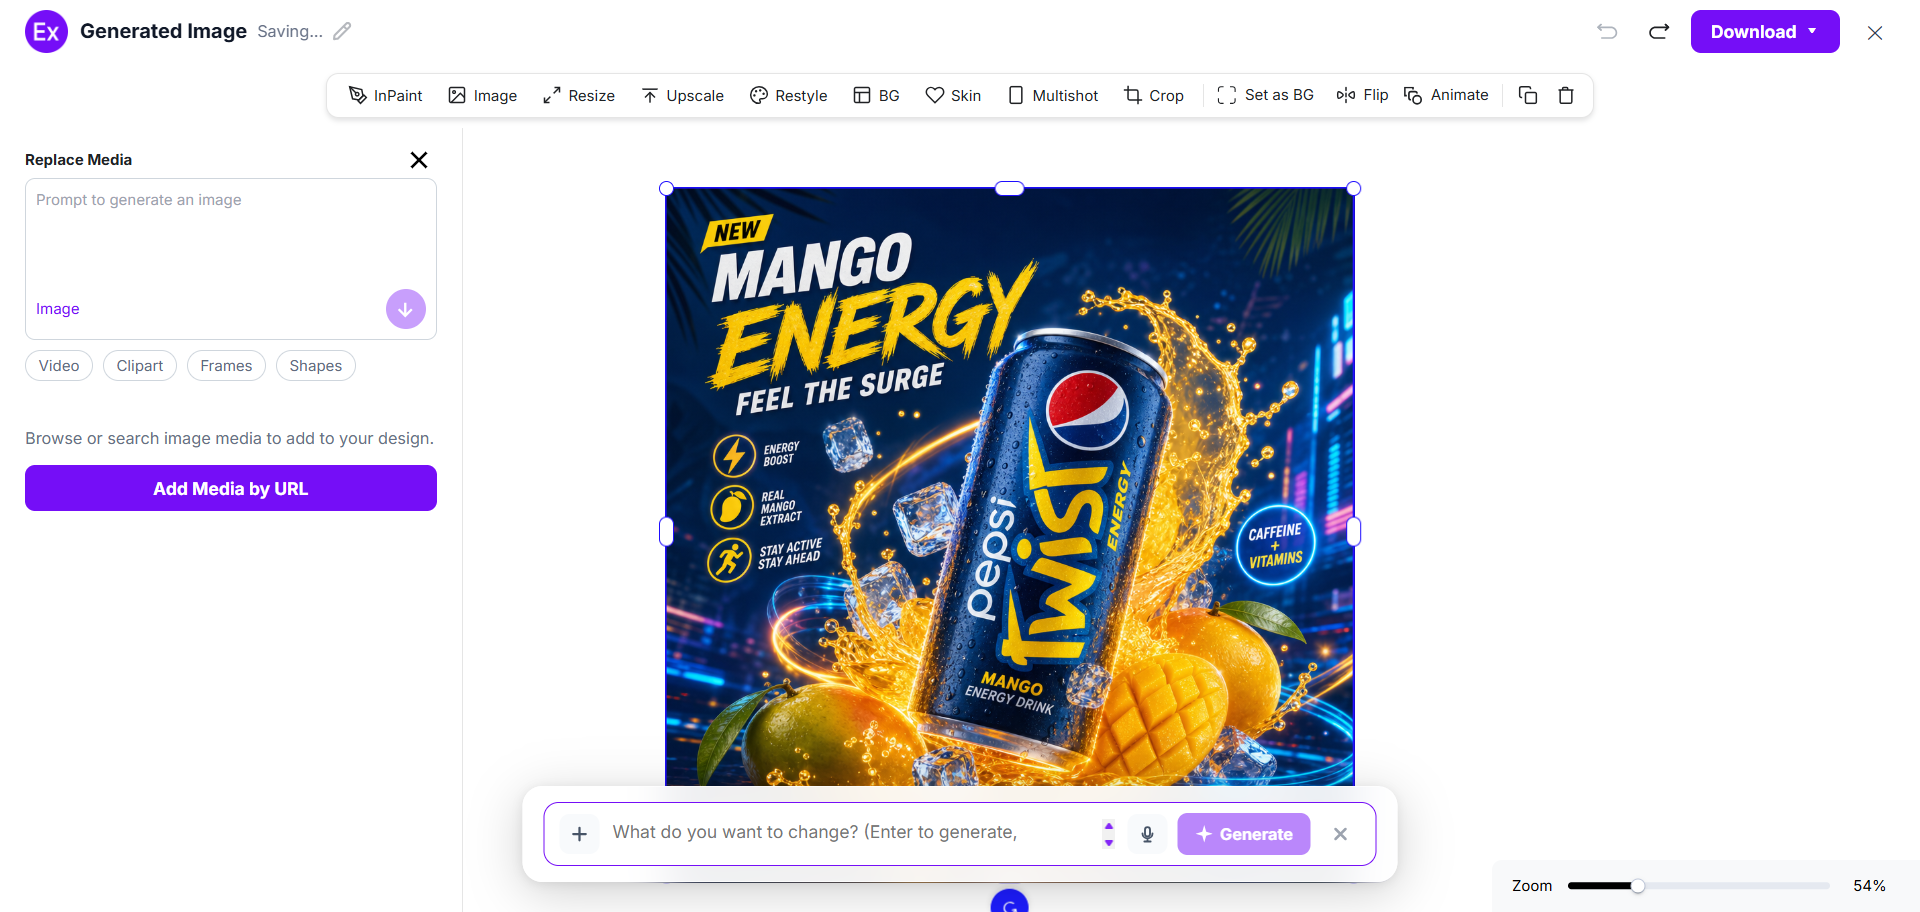Click the top-left corner handle
This screenshot has height=912, width=1920.
coord(667,188)
